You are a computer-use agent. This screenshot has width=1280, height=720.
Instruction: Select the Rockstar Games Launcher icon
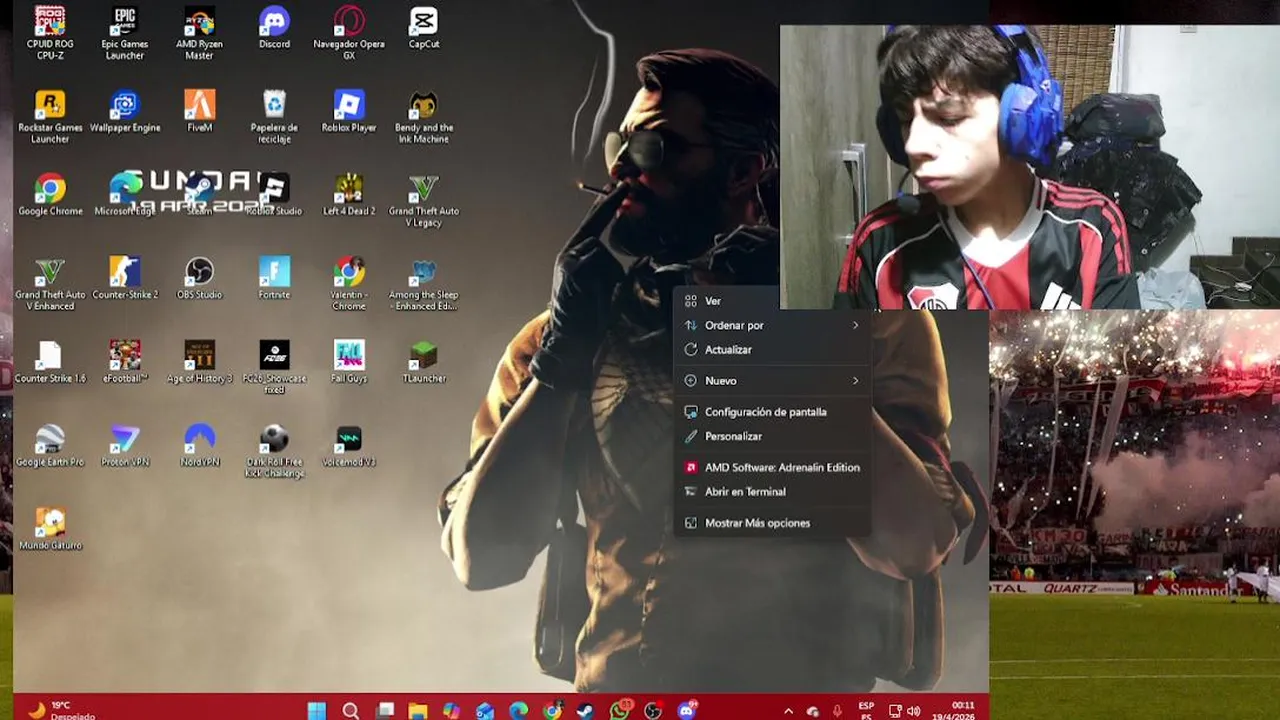pyautogui.click(x=50, y=117)
